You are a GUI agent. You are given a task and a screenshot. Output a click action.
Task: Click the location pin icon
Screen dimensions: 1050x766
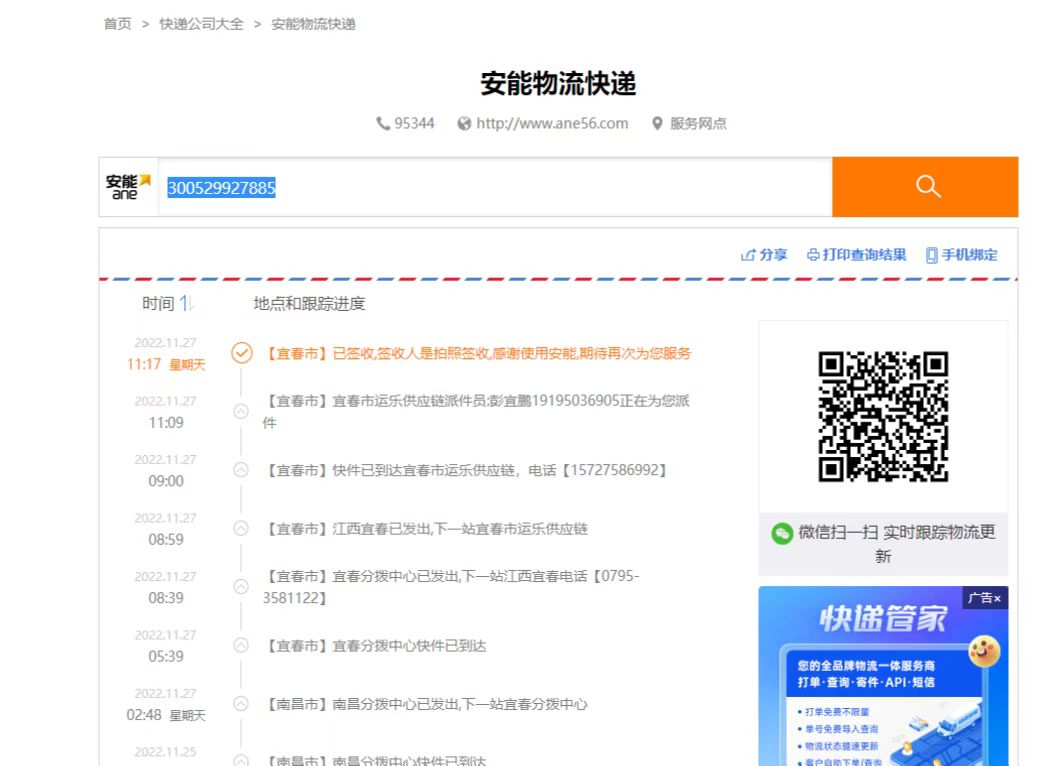click(x=658, y=124)
